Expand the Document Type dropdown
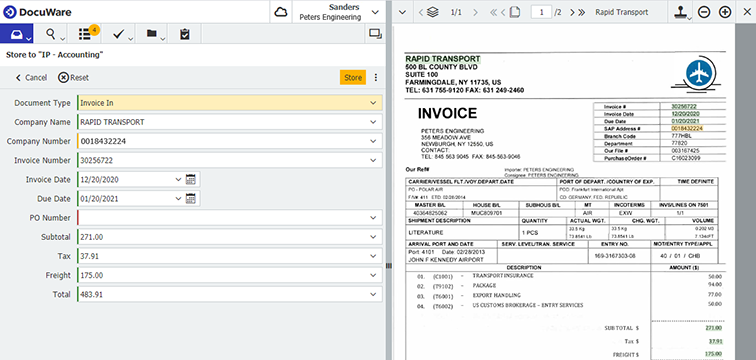The height and width of the screenshot is (360, 756). [373, 103]
